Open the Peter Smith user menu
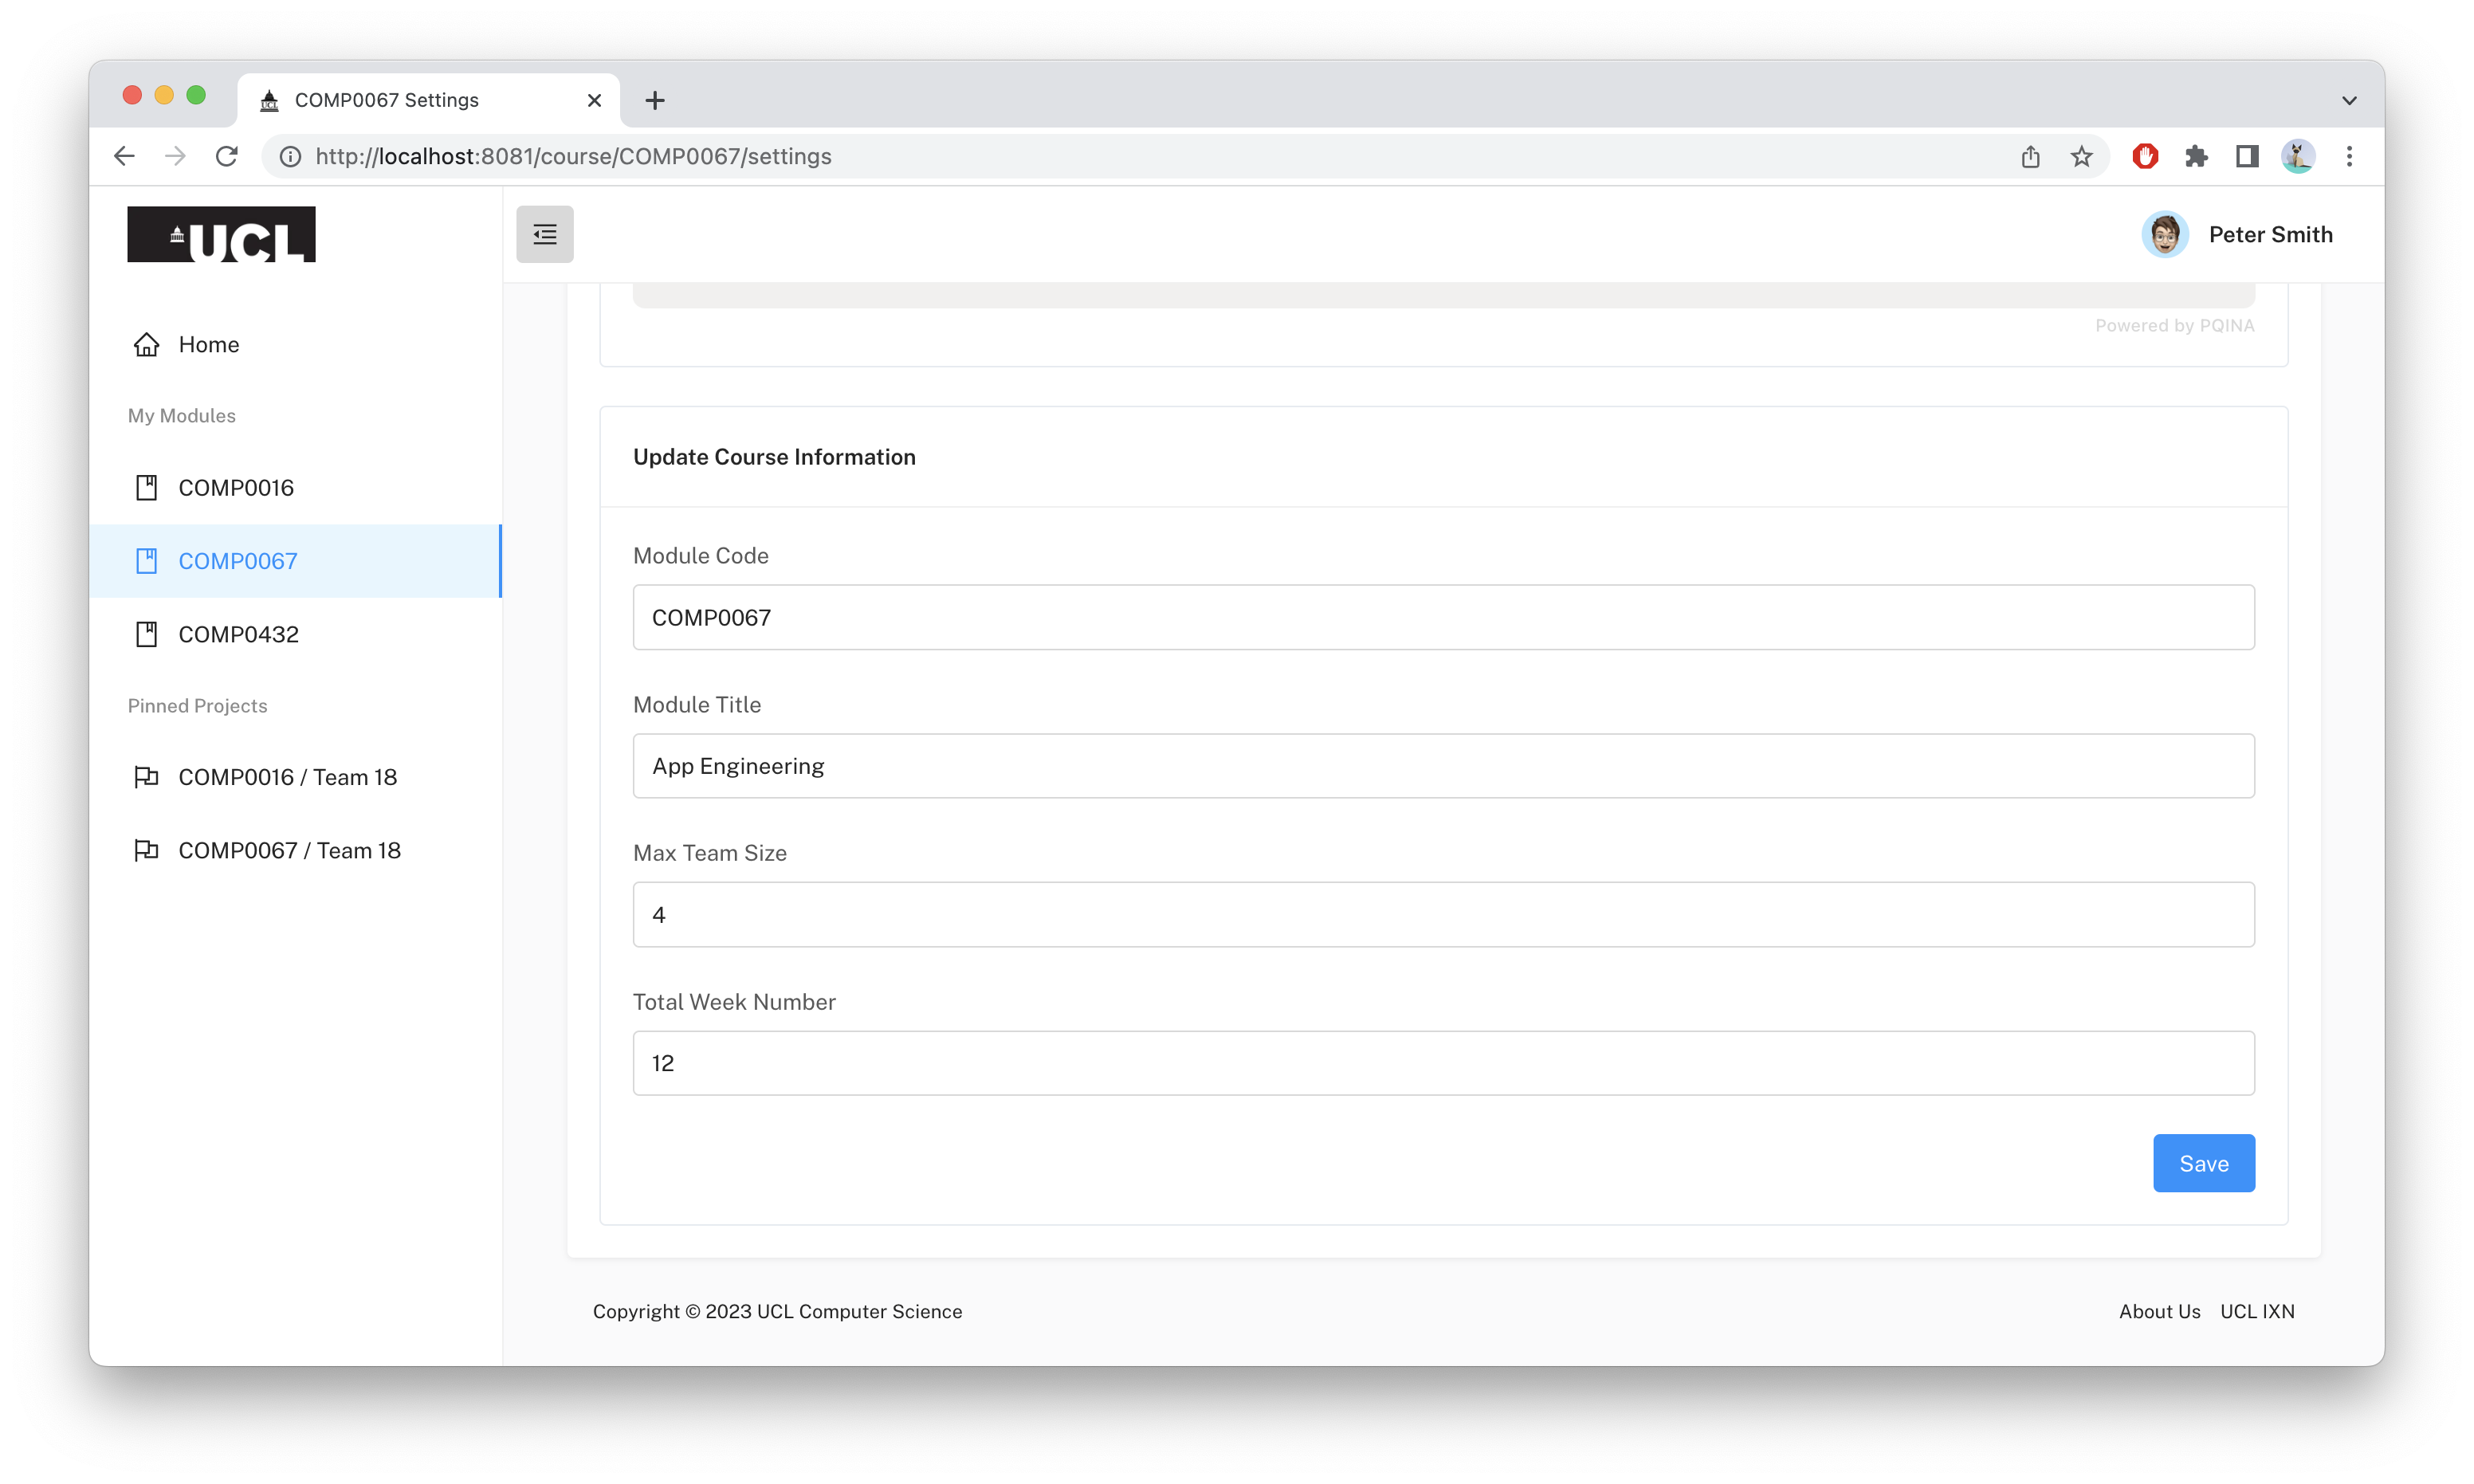 pos(2238,234)
